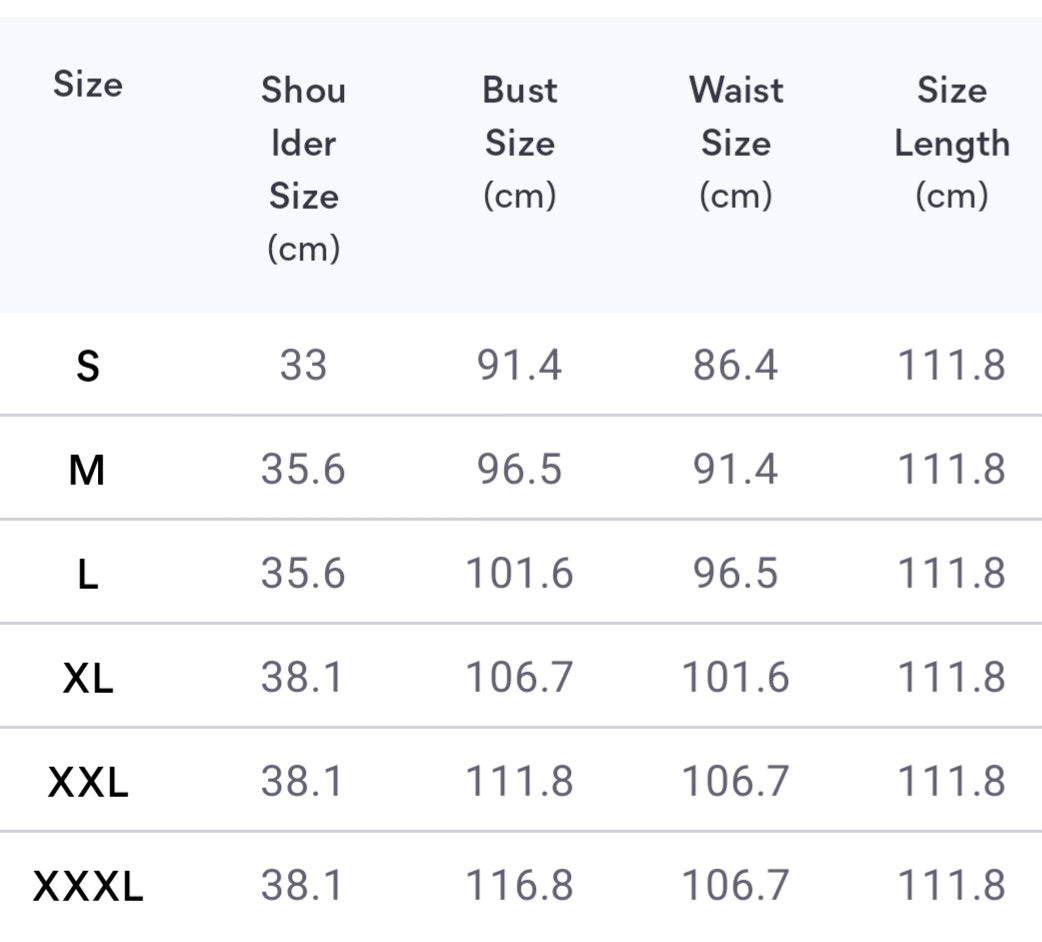
Task: Click the Size Length column header
Action: 951,142
